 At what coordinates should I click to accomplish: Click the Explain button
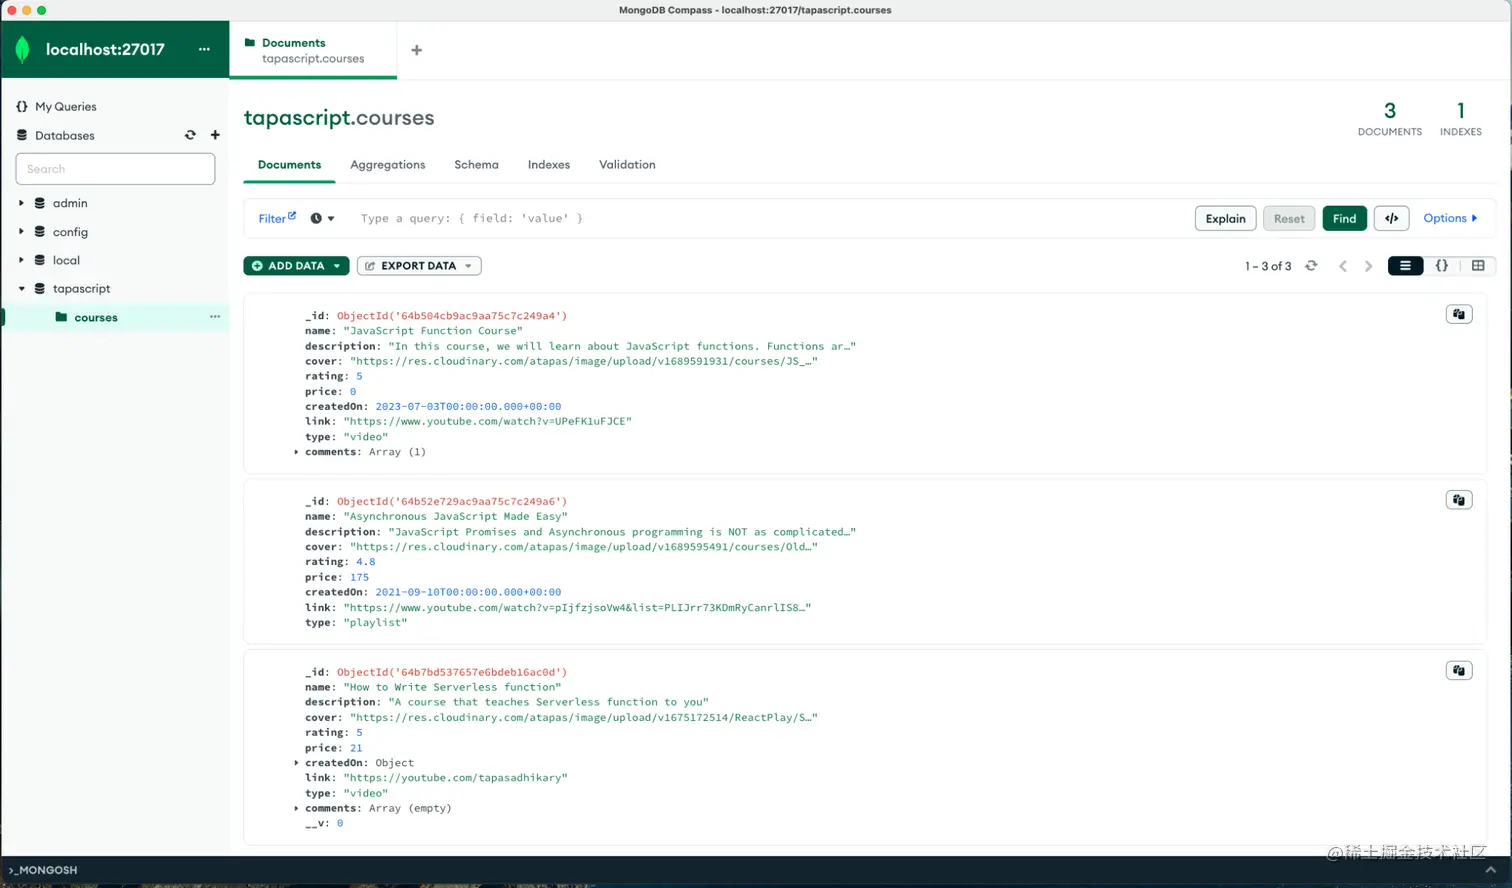1225,218
